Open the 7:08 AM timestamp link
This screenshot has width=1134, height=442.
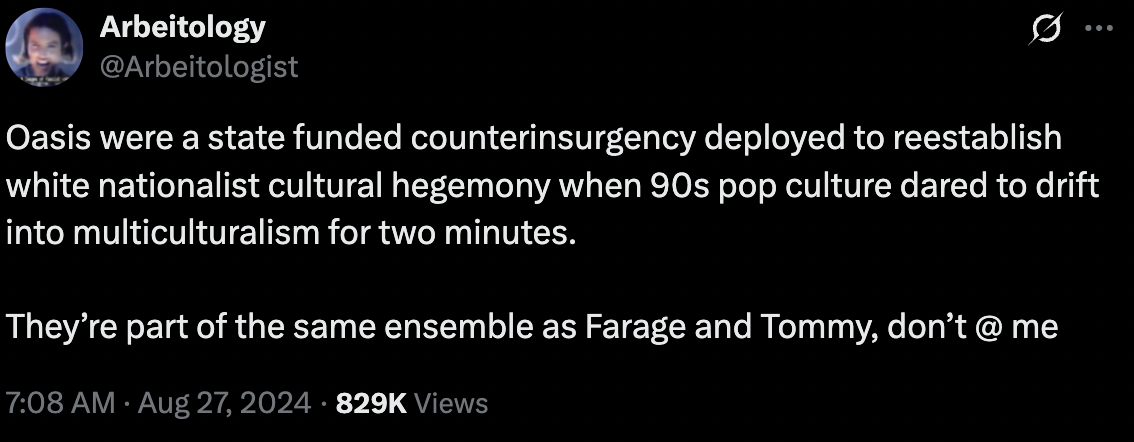click(x=60, y=403)
